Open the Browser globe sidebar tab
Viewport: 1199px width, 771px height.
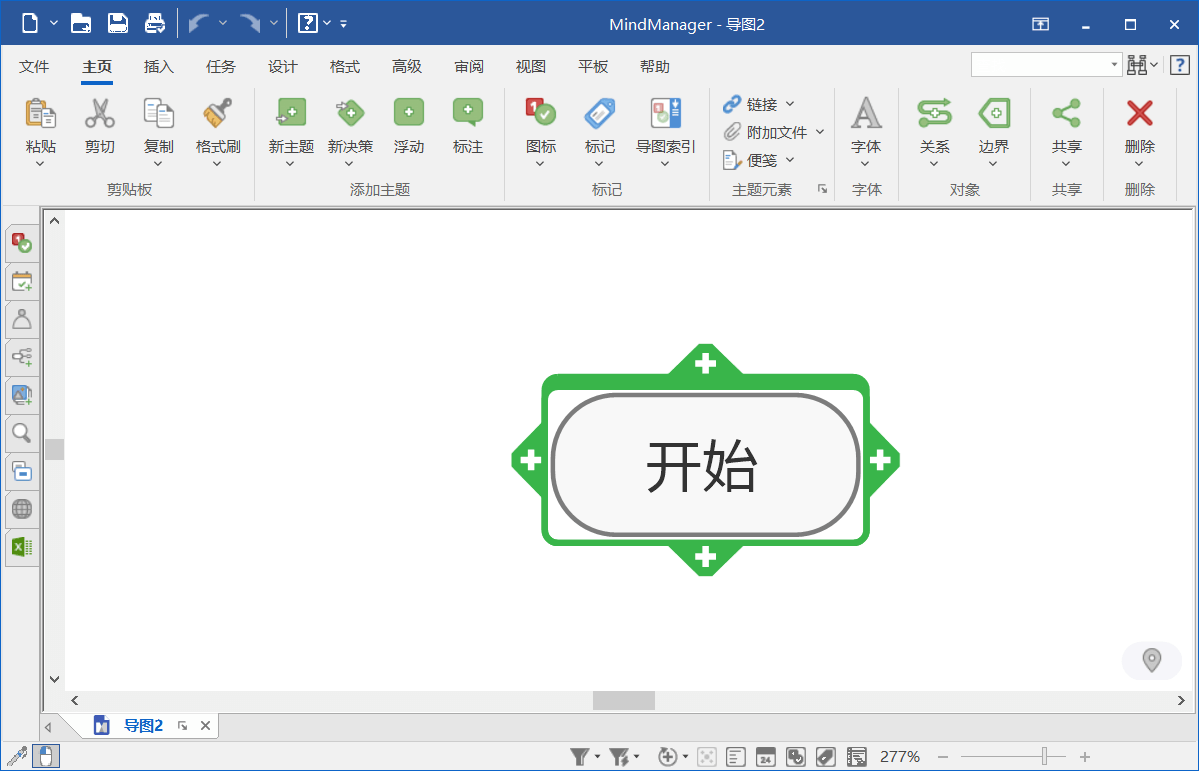point(21,509)
